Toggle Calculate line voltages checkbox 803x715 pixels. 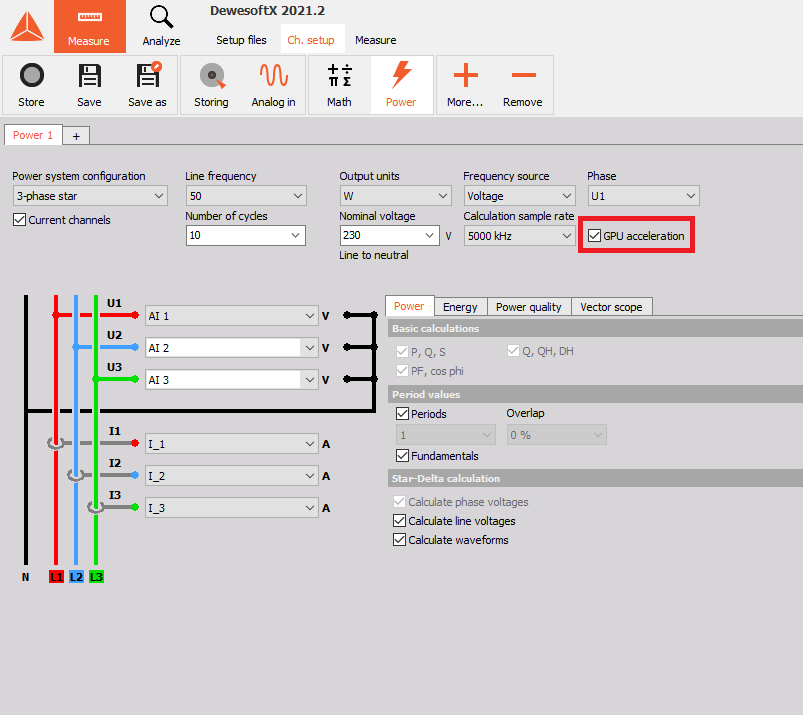coord(399,521)
